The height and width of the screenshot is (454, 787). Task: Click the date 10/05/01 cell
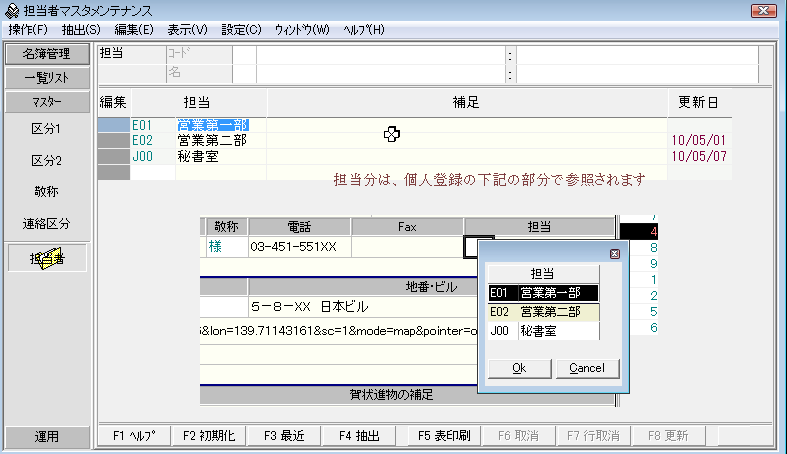pyautogui.click(x=699, y=140)
